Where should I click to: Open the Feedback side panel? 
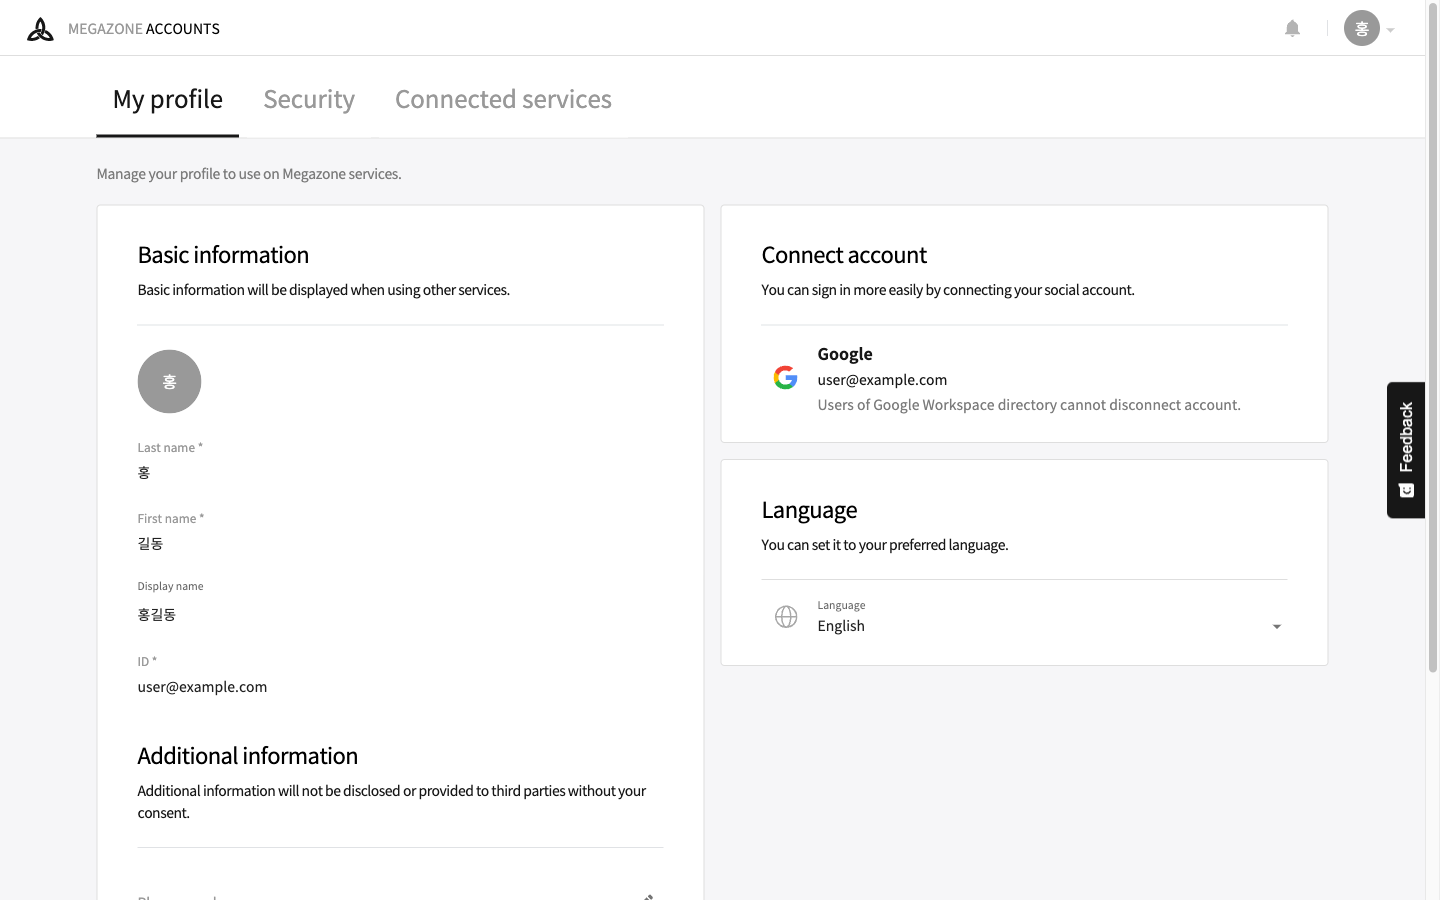tap(1405, 449)
